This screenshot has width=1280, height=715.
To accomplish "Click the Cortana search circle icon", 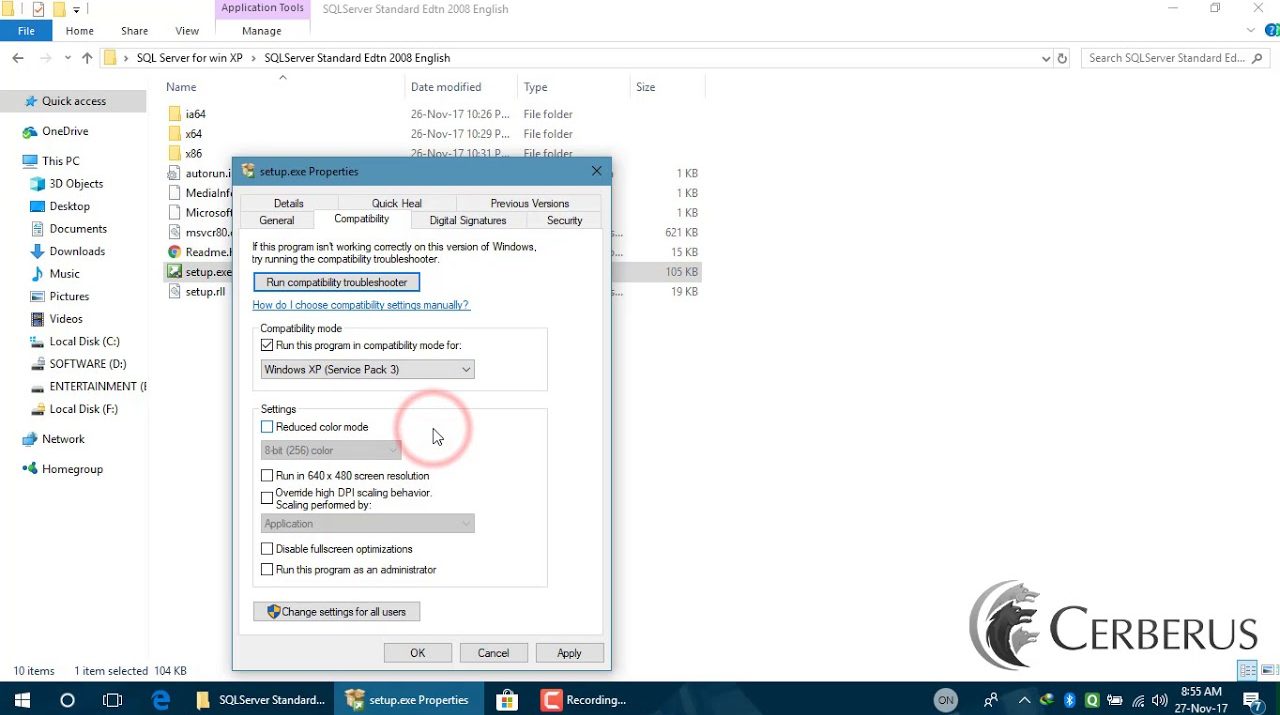I will click(x=67, y=700).
